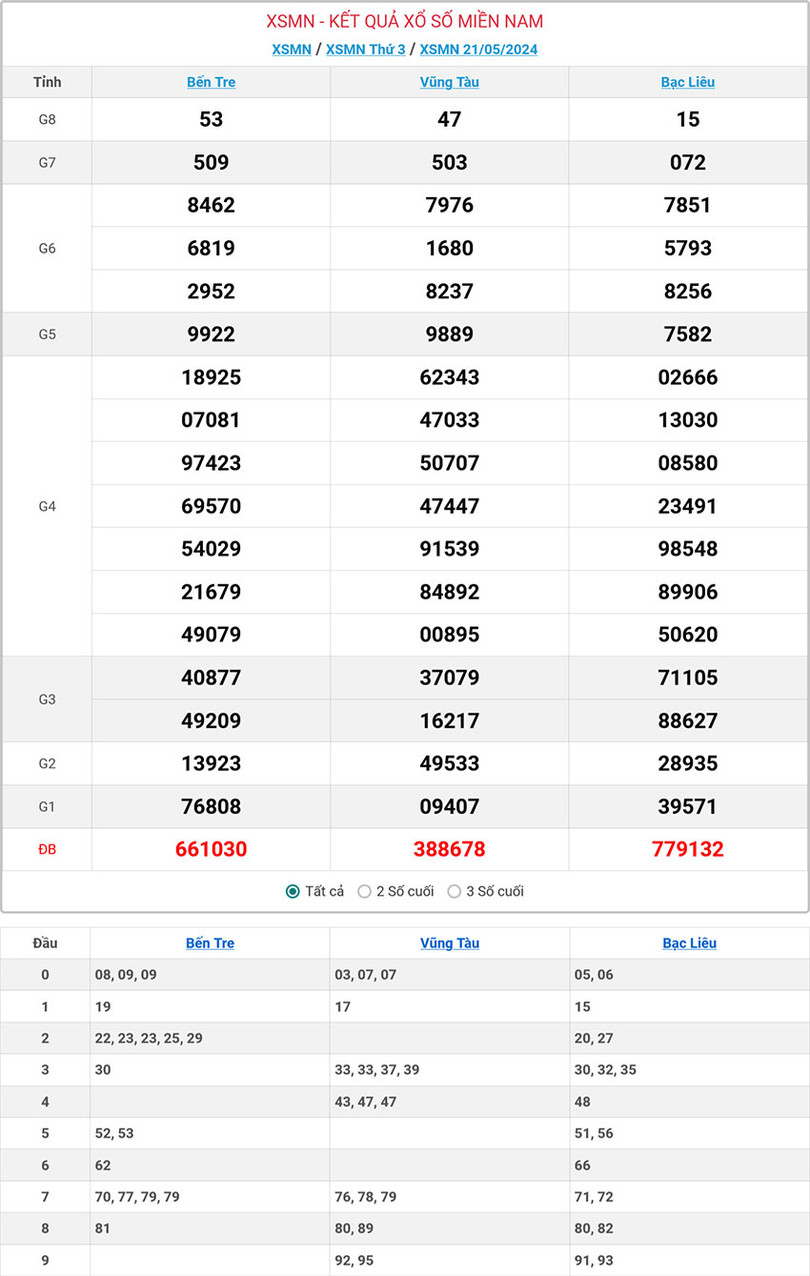
Task: Click Bạc Liêu link in the Đầu table header
Action: (x=689, y=943)
